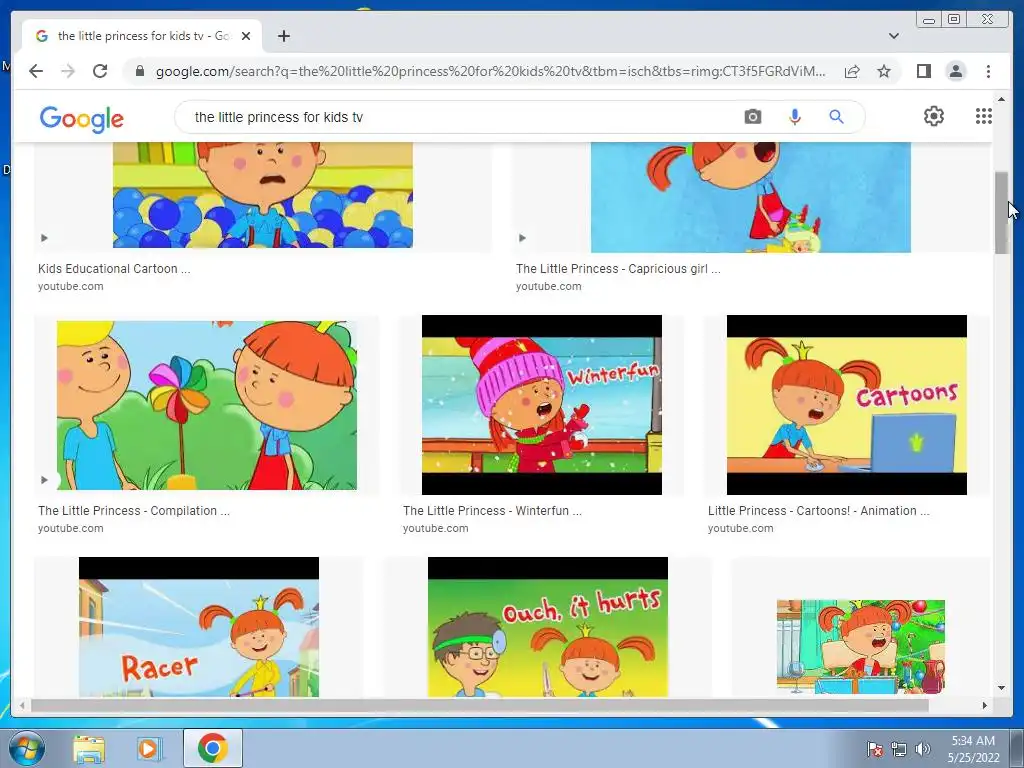Click vertical scrollbar thumb

tap(1001, 213)
